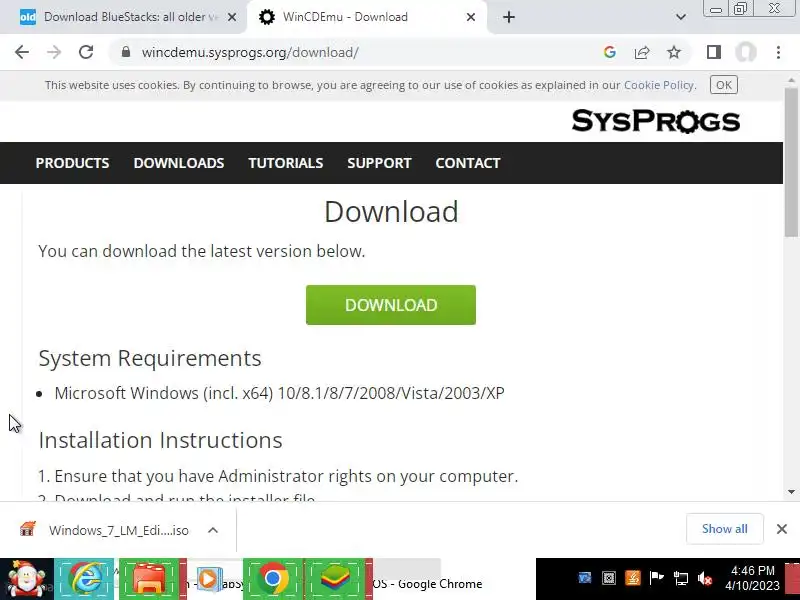The width and height of the screenshot is (800, 600).
Task: Go back to the previous page
Action: coord(22,52)
